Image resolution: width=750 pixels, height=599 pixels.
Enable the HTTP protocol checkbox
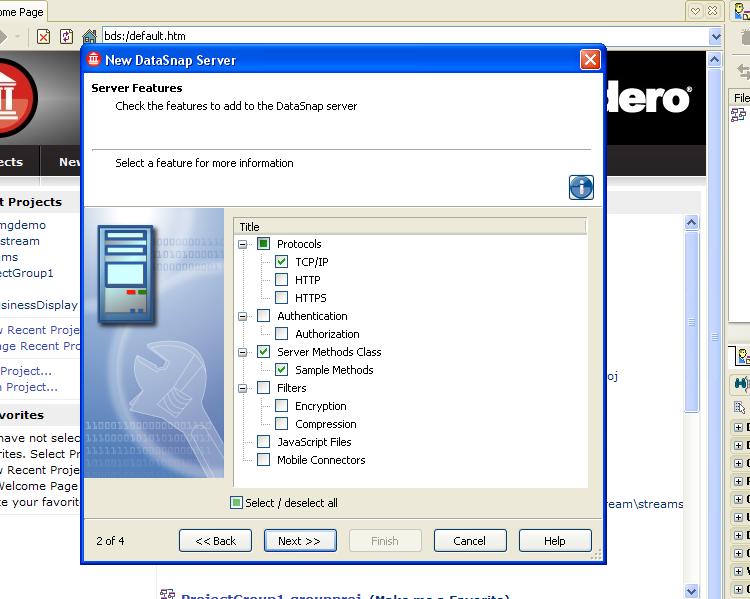(282, 280)
